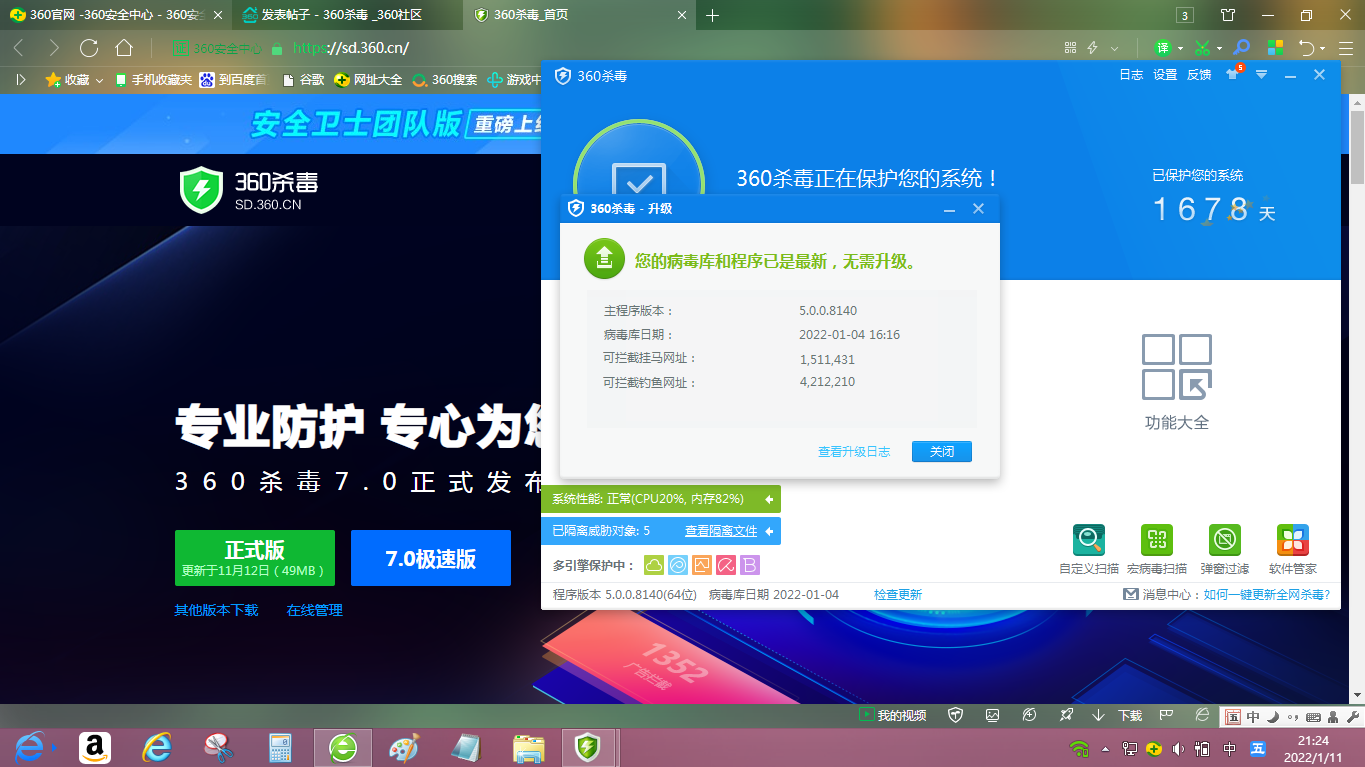Screen dimensions: 1365x767
Task: Click 关闭 button in upgrade dialog
Action: click(x=942, y=452)
